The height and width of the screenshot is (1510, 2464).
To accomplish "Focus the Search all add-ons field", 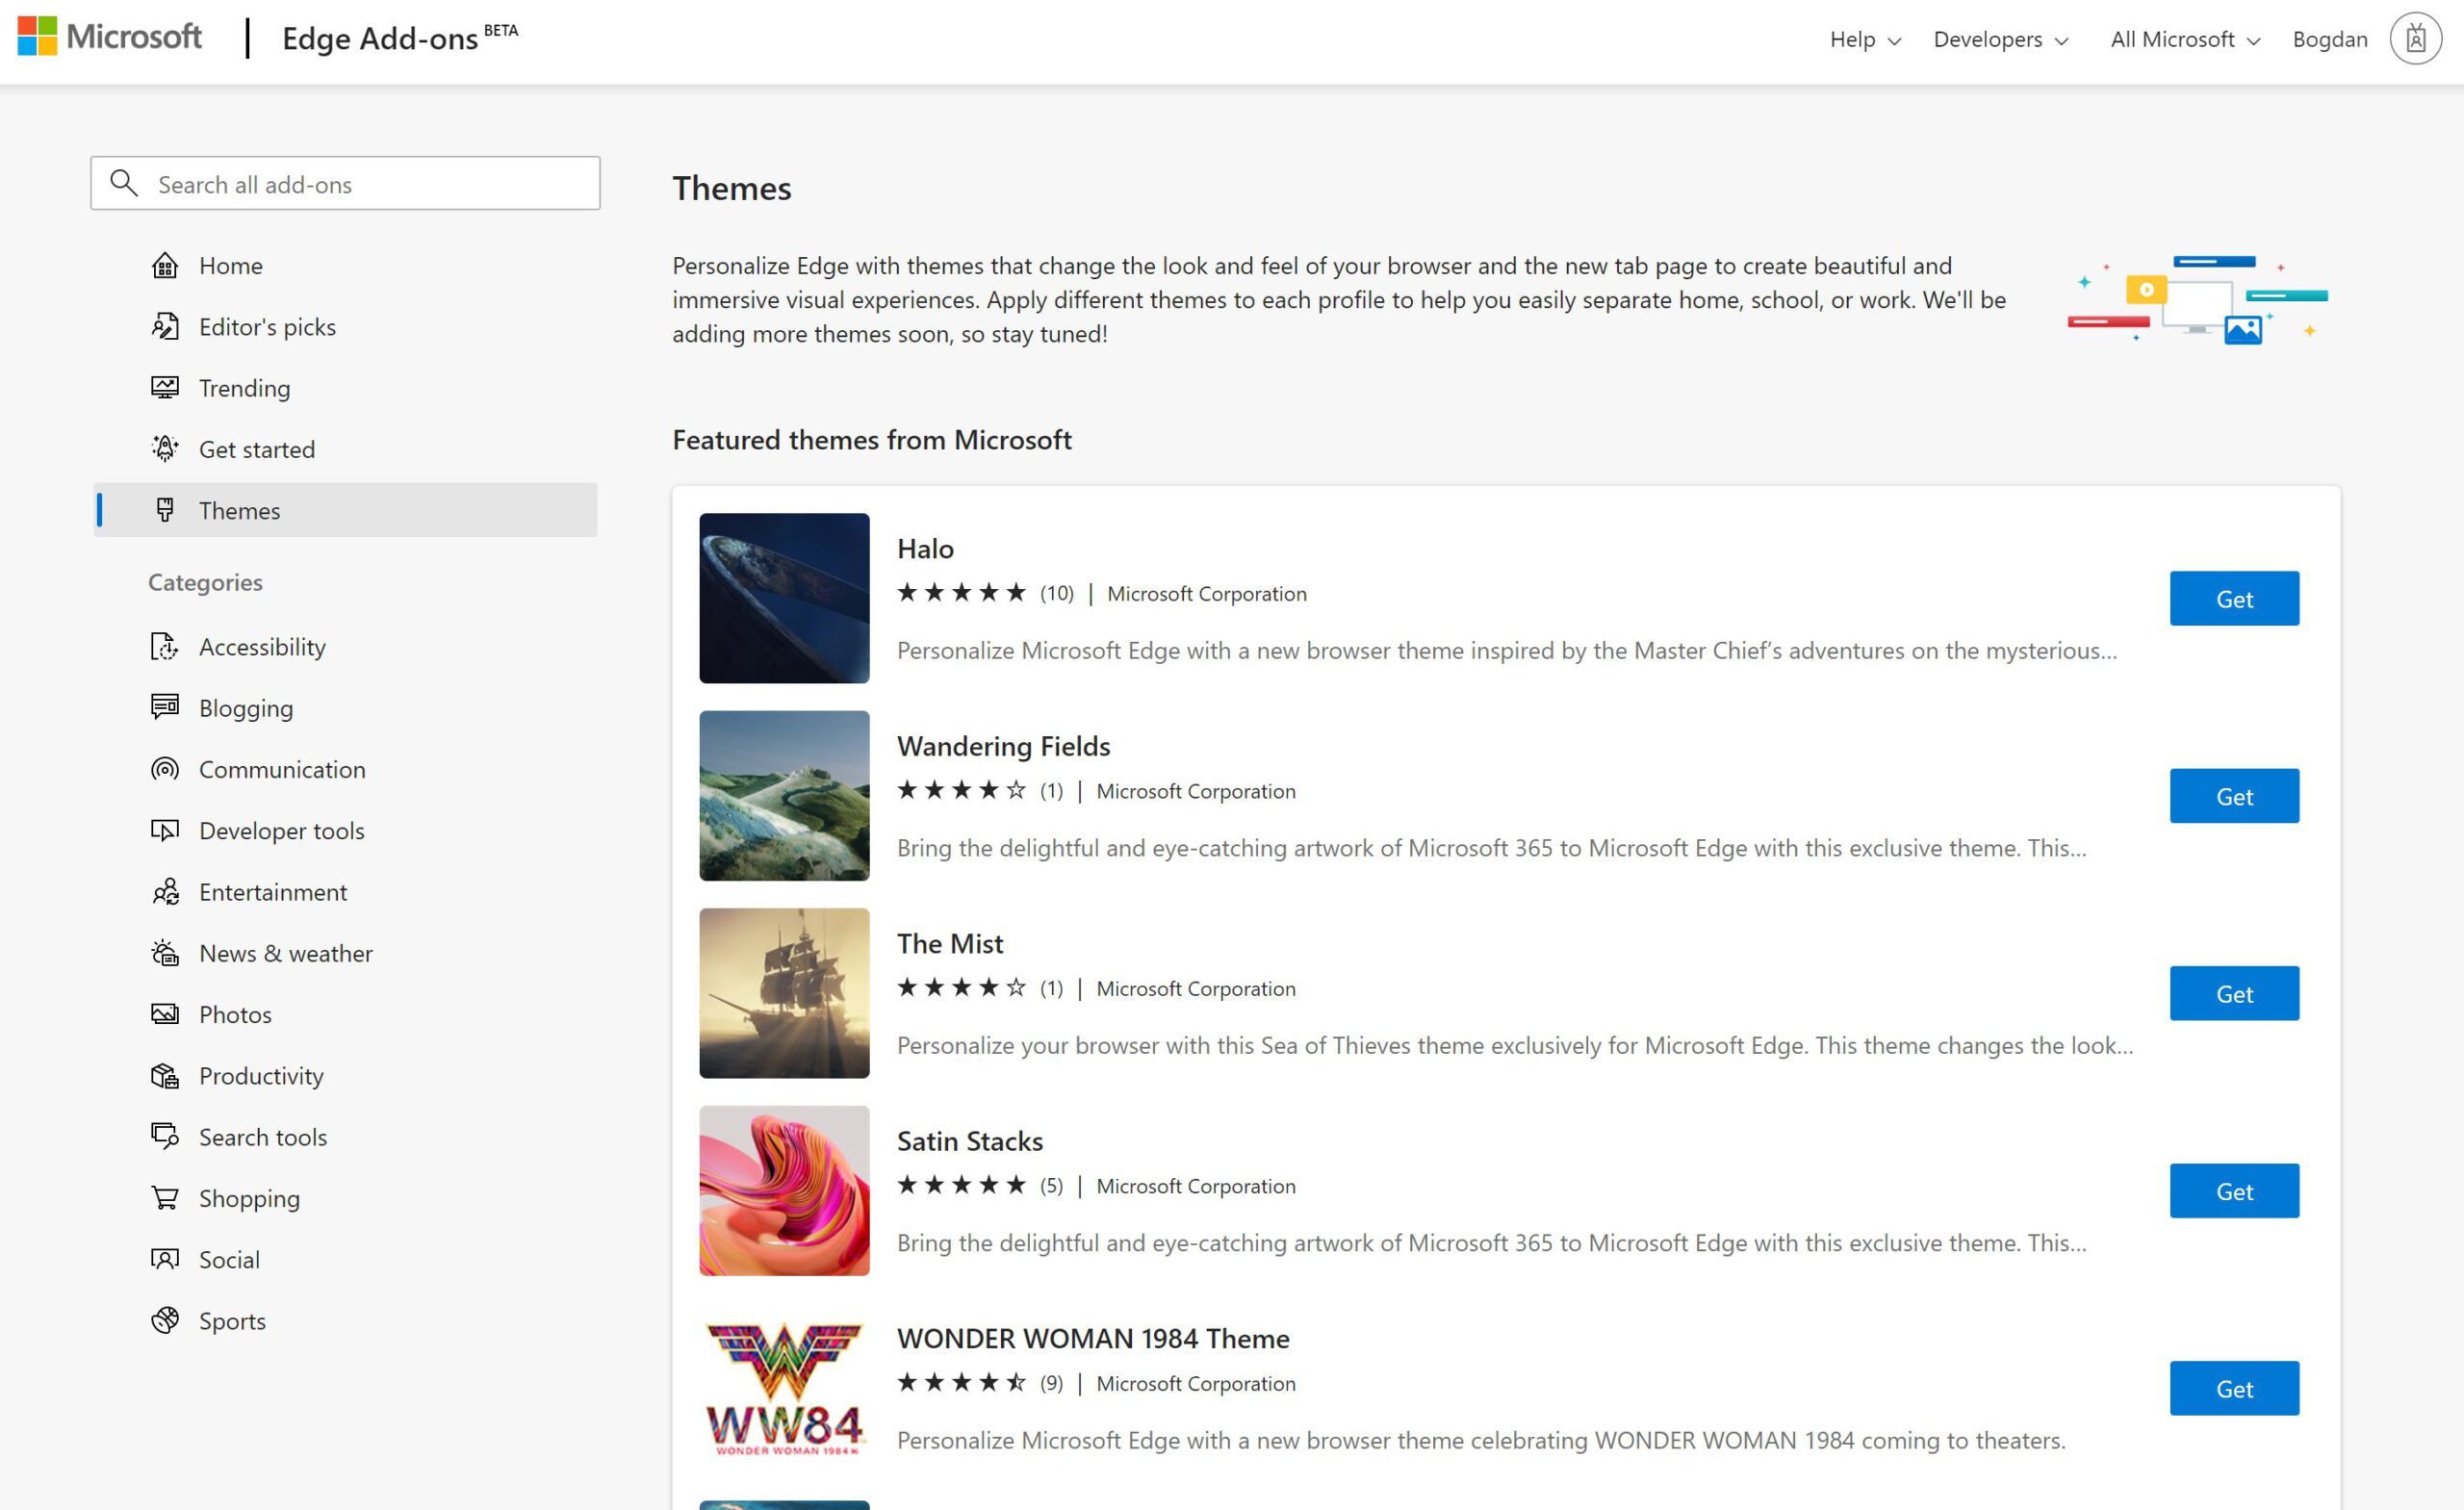I will click(346, 183).
